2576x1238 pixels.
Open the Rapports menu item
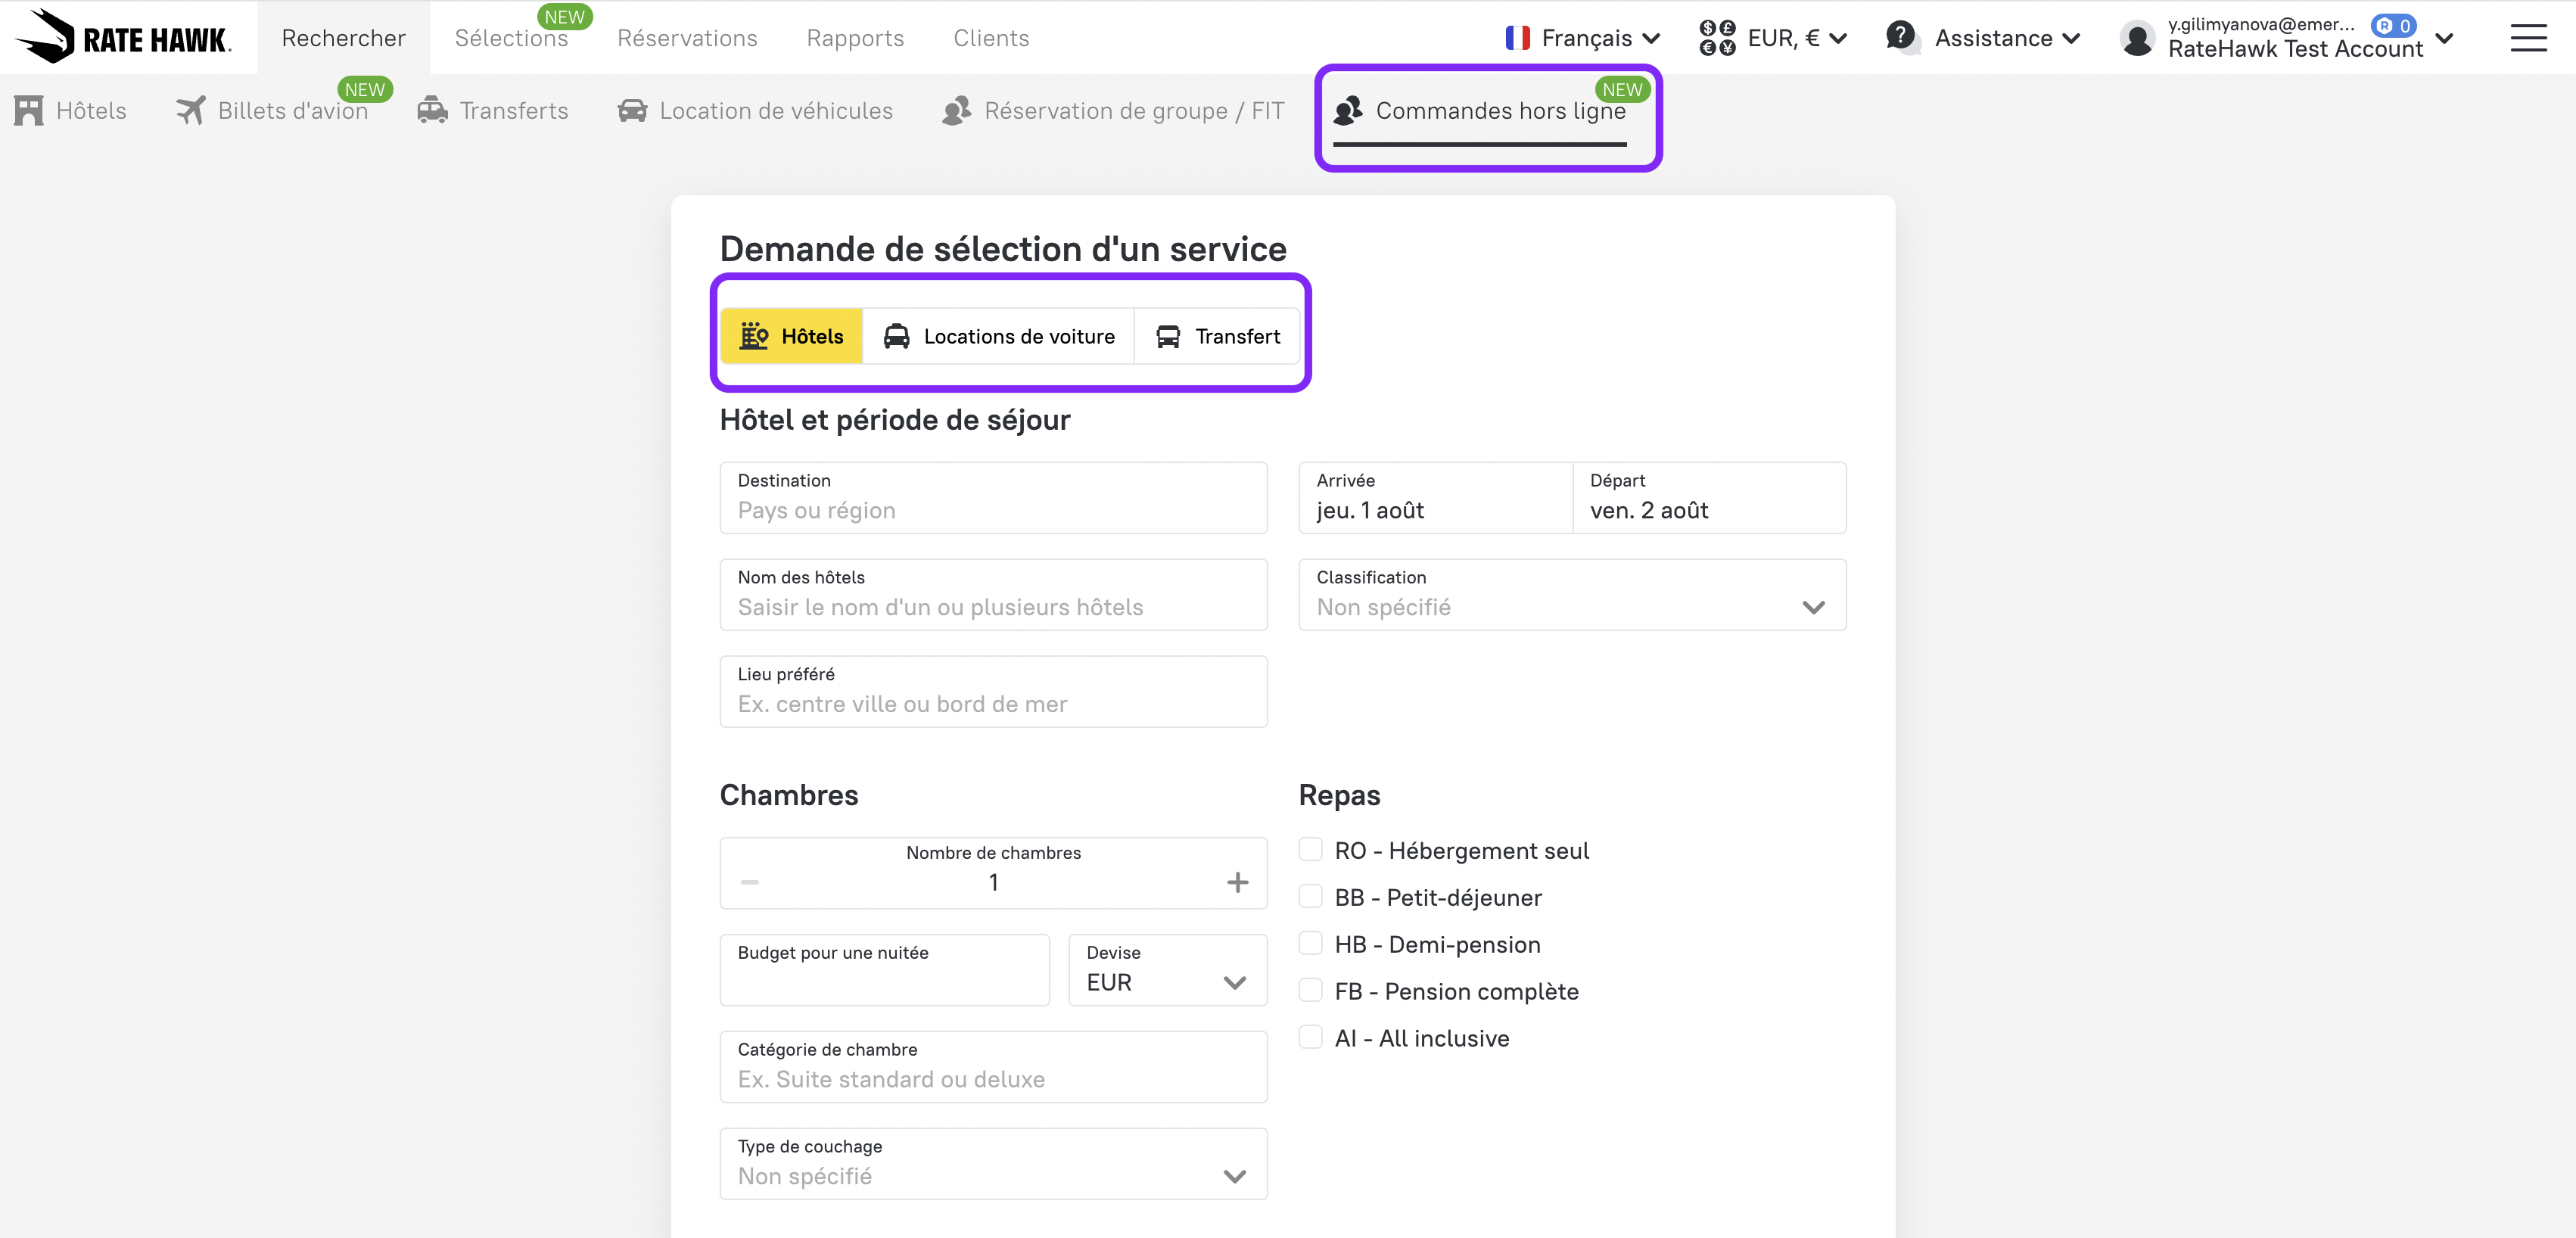pyautogui.click(x=855, y=38)
